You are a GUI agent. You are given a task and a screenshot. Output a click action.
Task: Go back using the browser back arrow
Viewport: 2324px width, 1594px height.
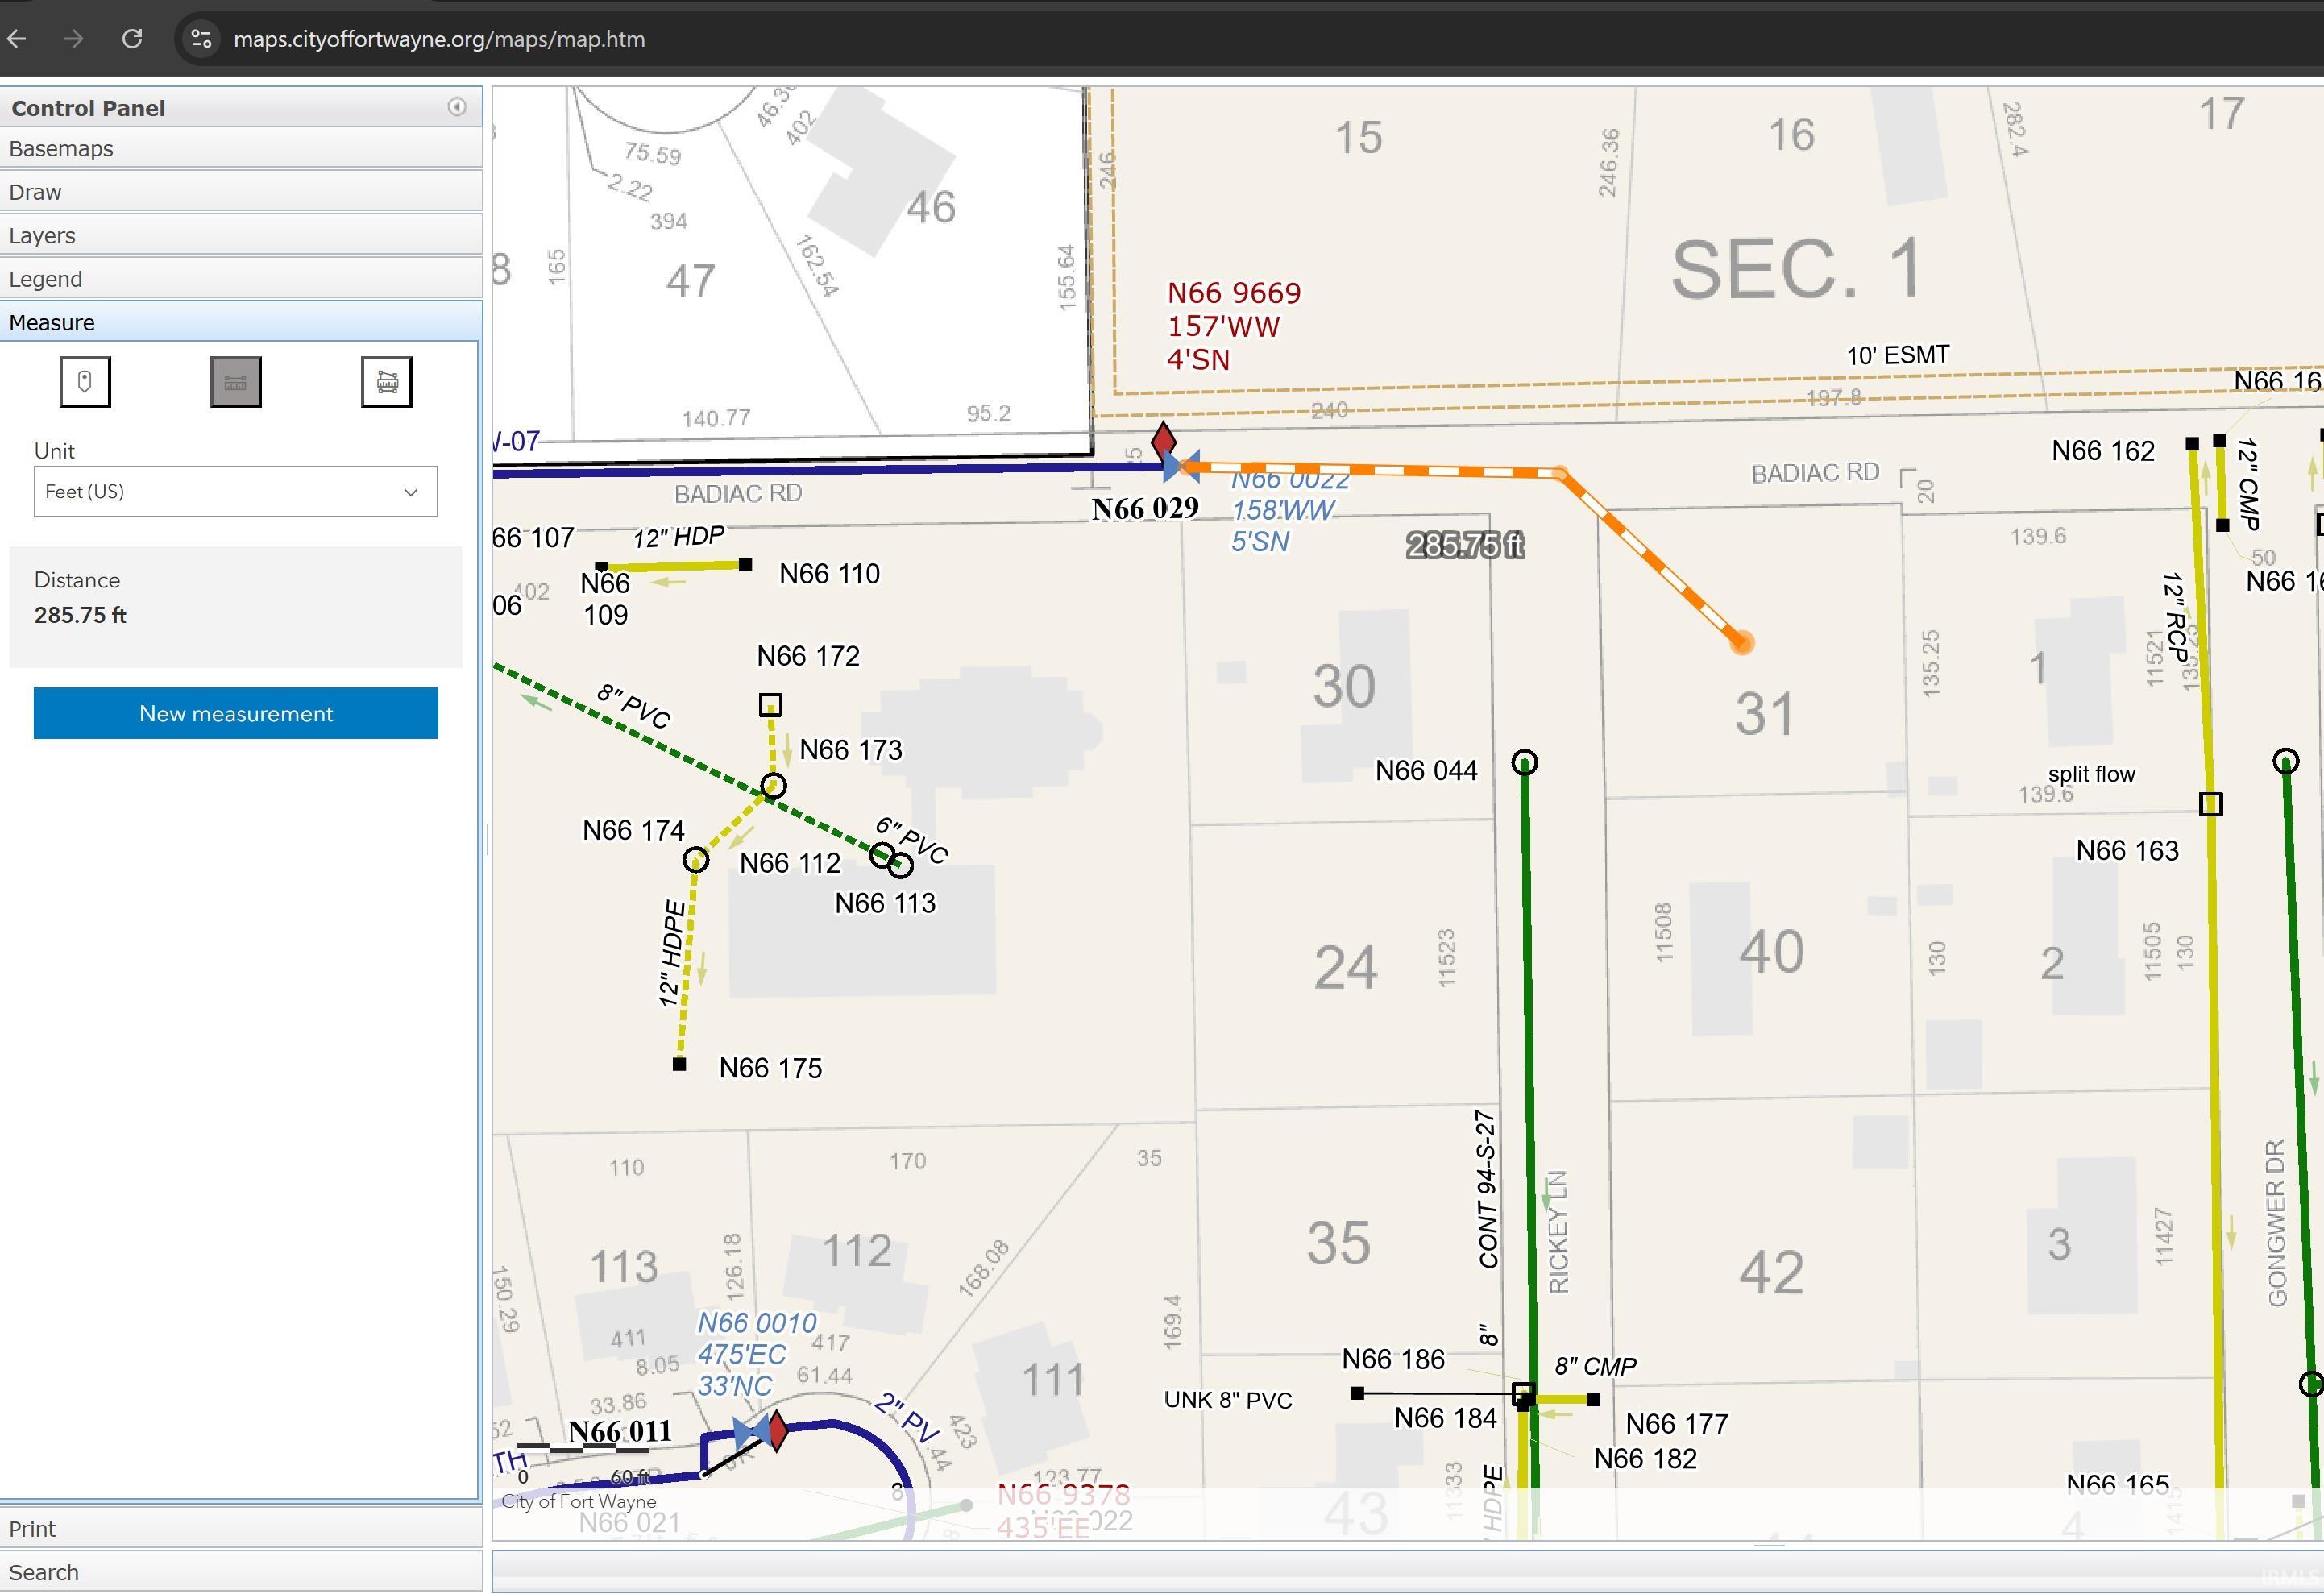click(17, 39)
